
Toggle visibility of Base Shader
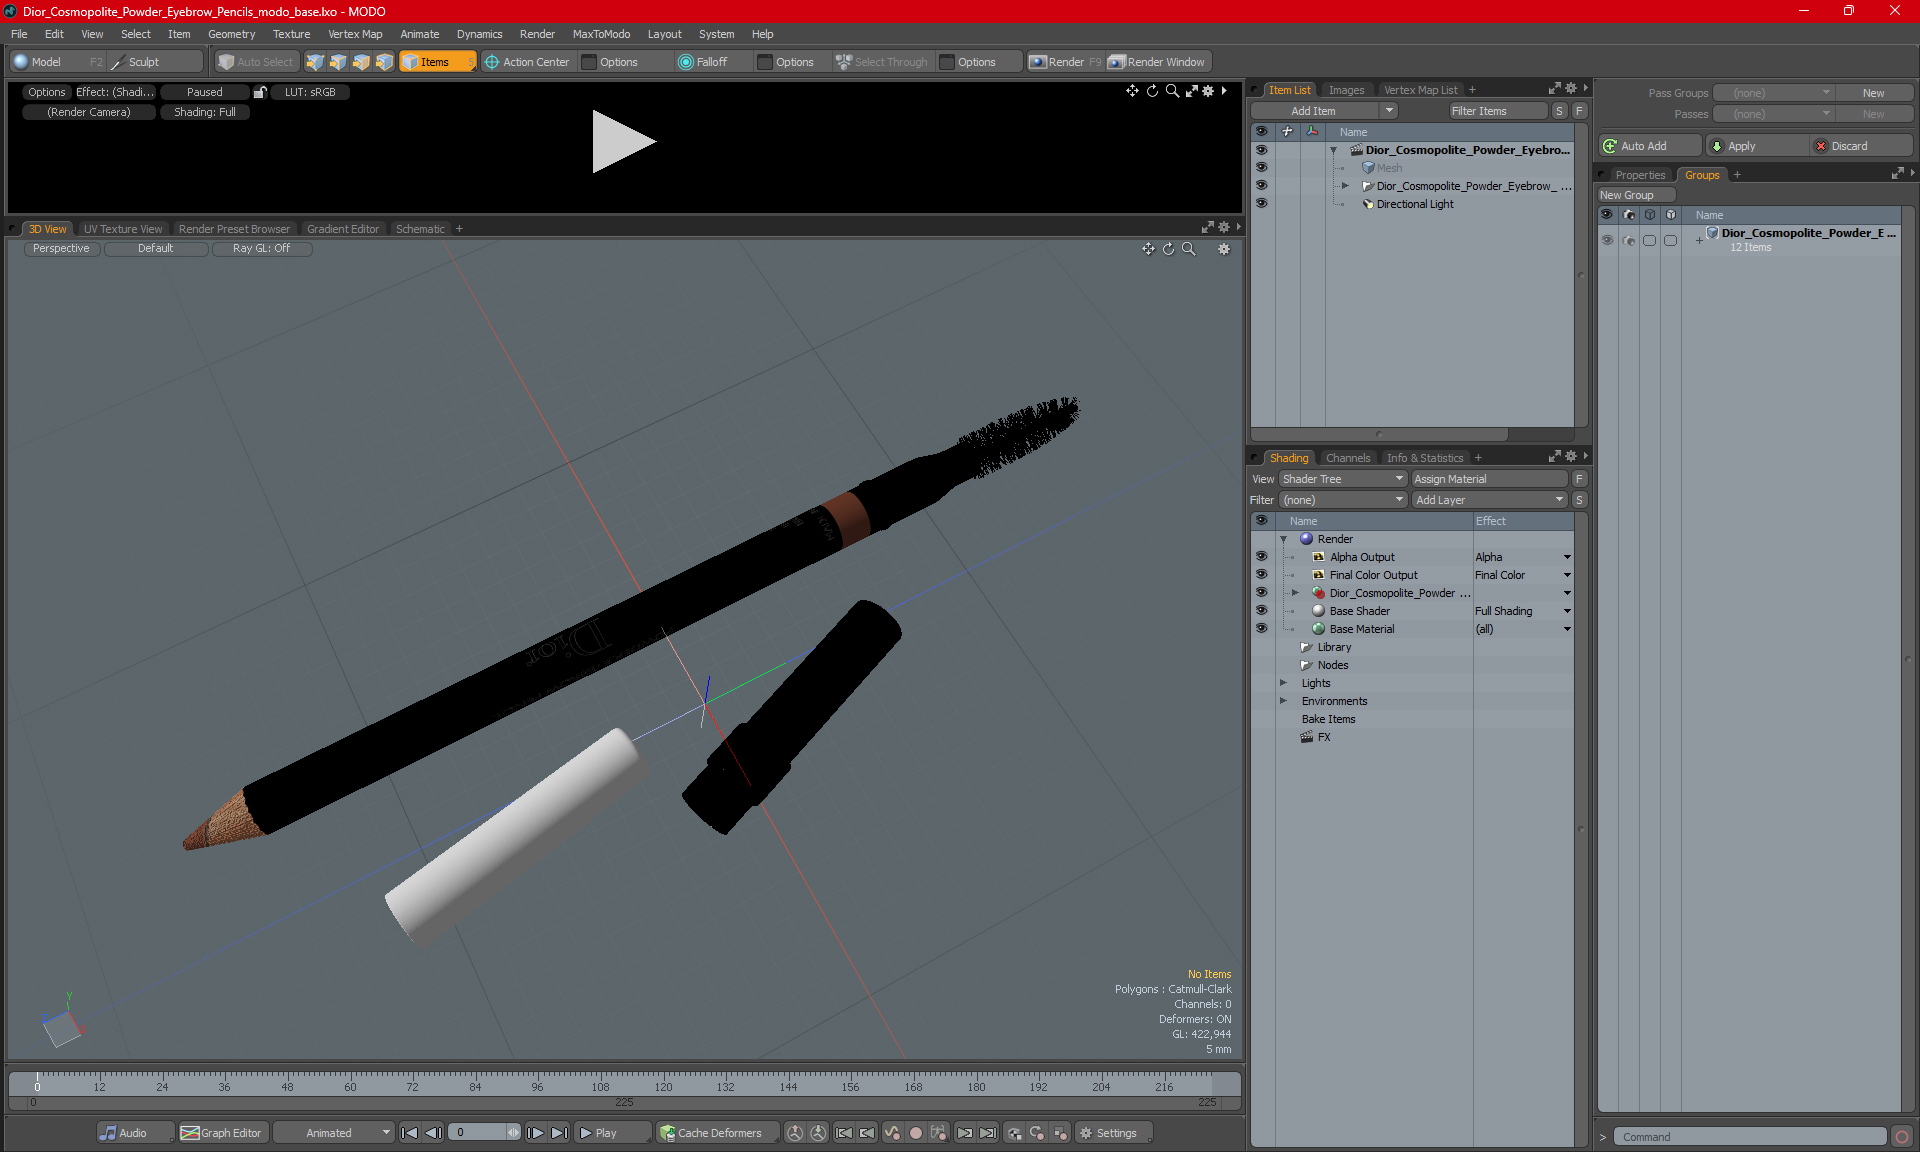1261,611
